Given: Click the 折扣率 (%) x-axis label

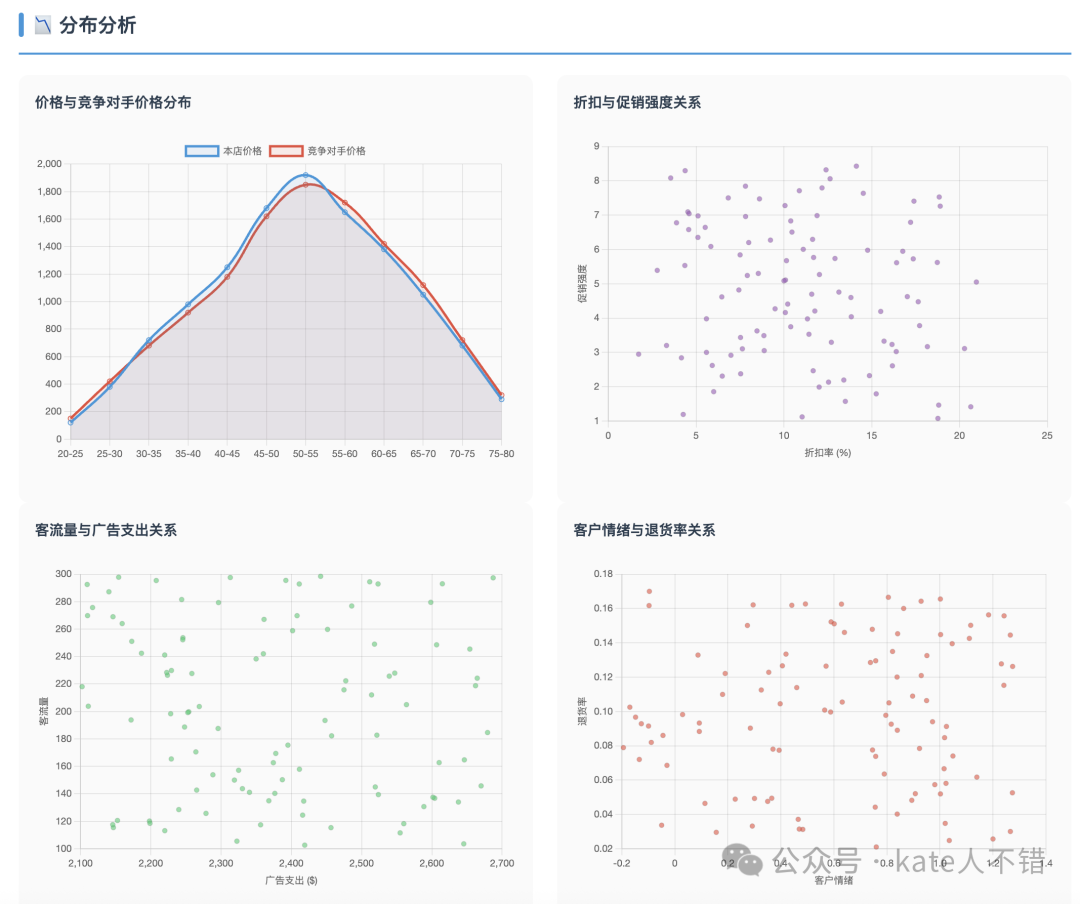Looking at the screenshot, I should pos(827,453).
